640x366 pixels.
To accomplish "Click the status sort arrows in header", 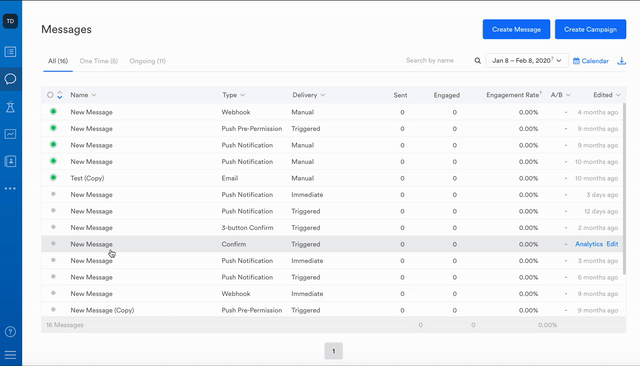I will 60,95.
